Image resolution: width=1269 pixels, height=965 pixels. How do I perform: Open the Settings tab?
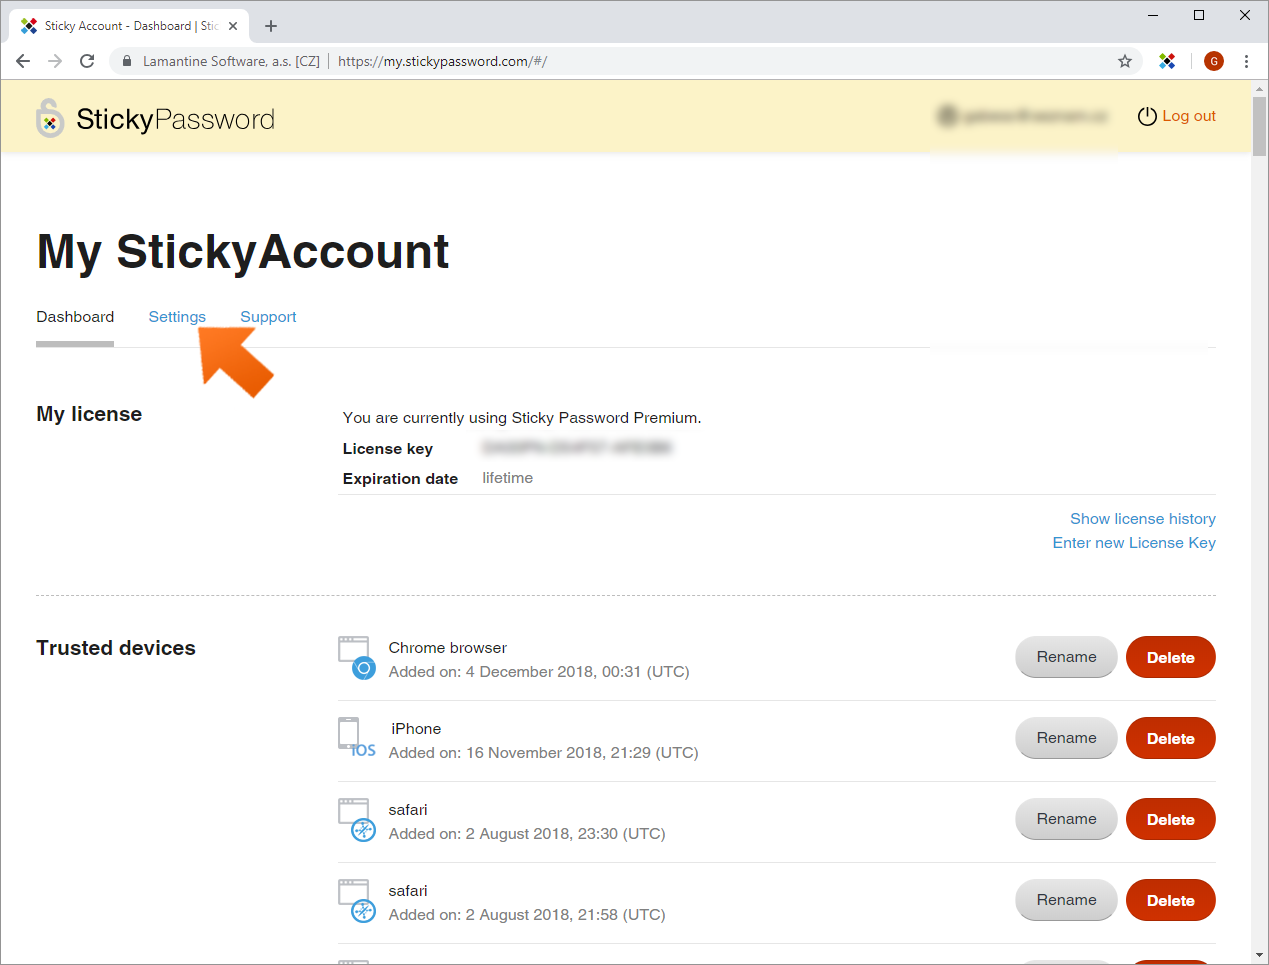point(177,317)
